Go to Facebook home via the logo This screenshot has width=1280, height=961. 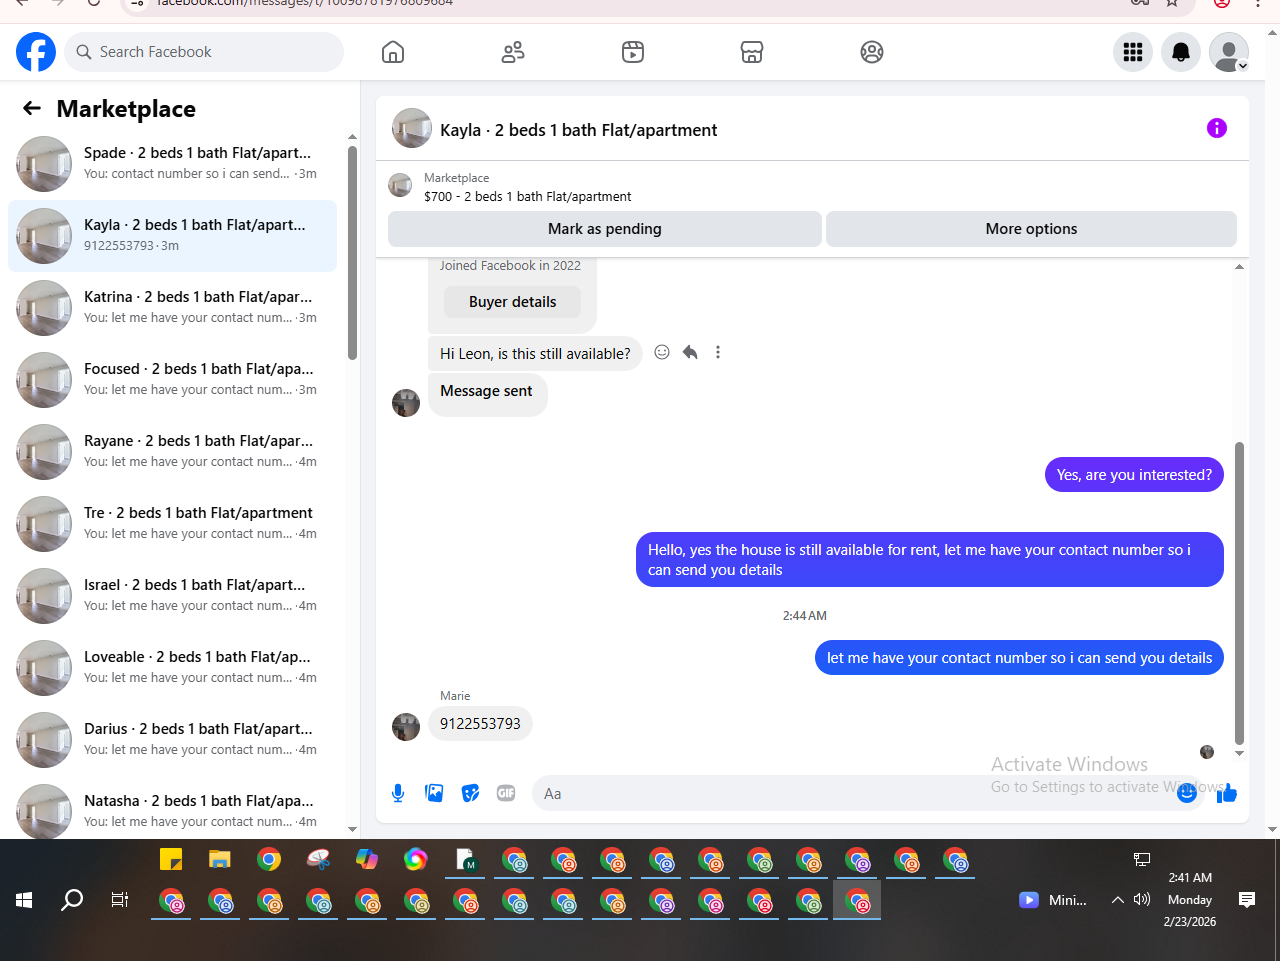pyautogui.click(x=36, y=52)
